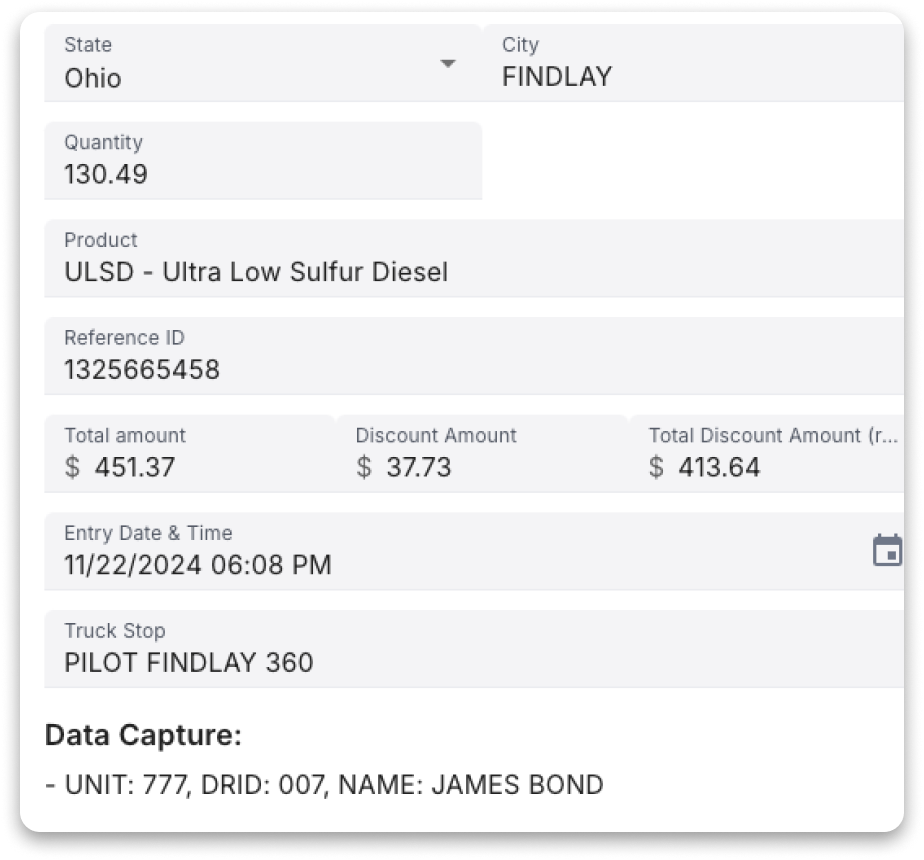
Task: Click the Data Capture heading
Action: (x=143, y=735)
